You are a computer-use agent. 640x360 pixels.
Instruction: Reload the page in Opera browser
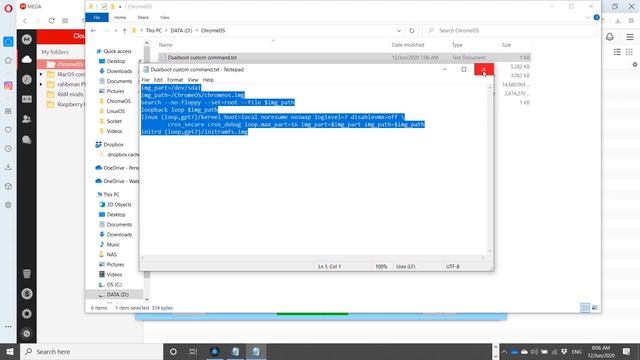(51, 20)
